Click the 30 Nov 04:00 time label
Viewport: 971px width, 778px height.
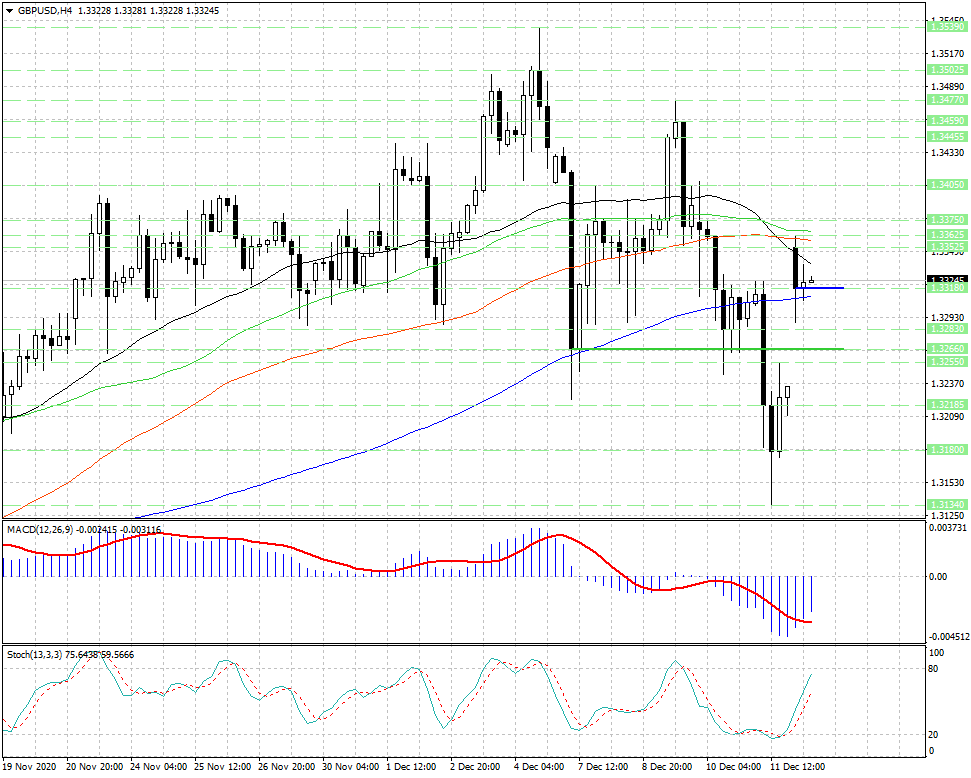351,767
